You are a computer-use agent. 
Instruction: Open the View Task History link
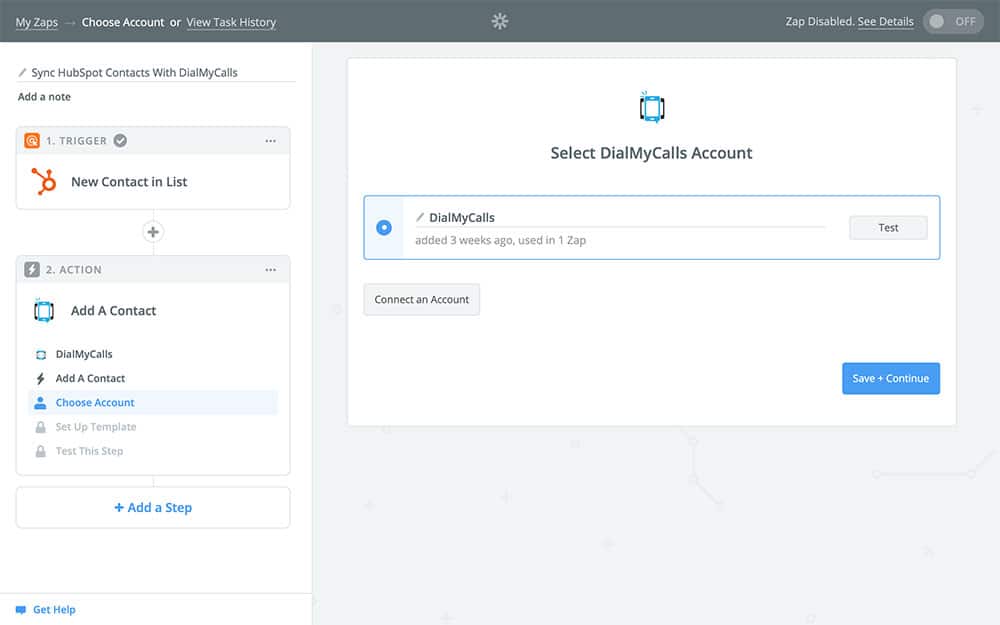231,22
